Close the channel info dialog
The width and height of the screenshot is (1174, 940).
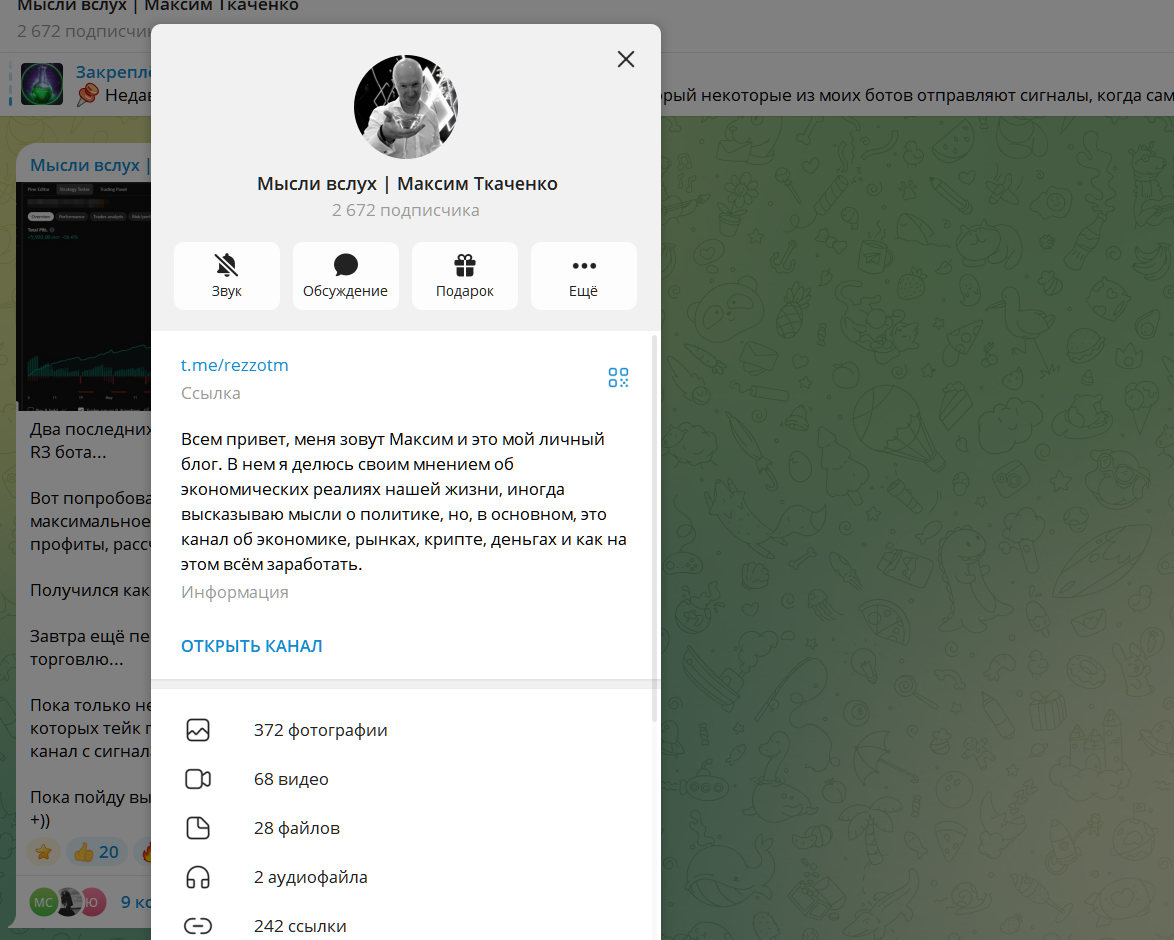[x=626, y=59]
